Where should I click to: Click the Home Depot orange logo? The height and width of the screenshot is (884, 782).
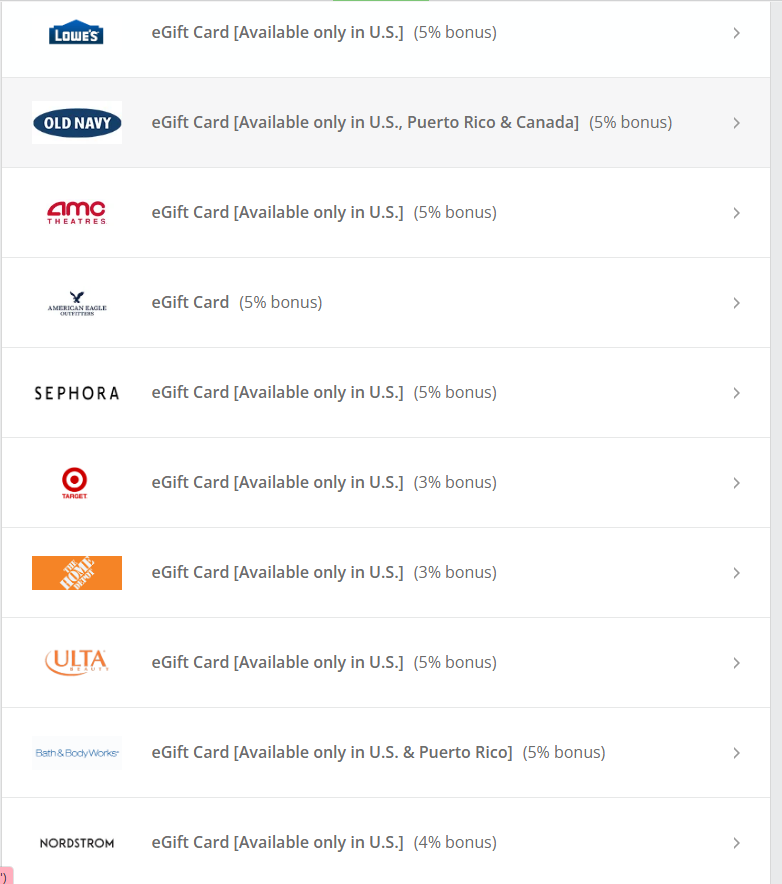[x=77, y=573]
